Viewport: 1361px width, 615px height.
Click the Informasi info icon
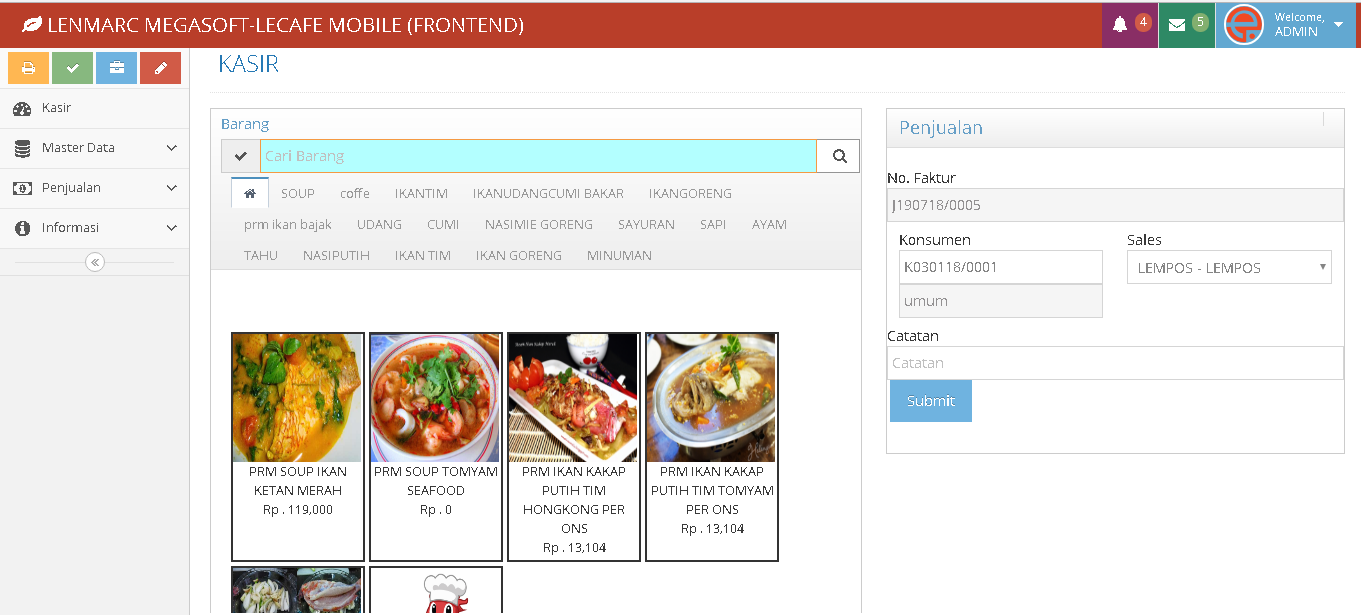(x=22, y=228)
